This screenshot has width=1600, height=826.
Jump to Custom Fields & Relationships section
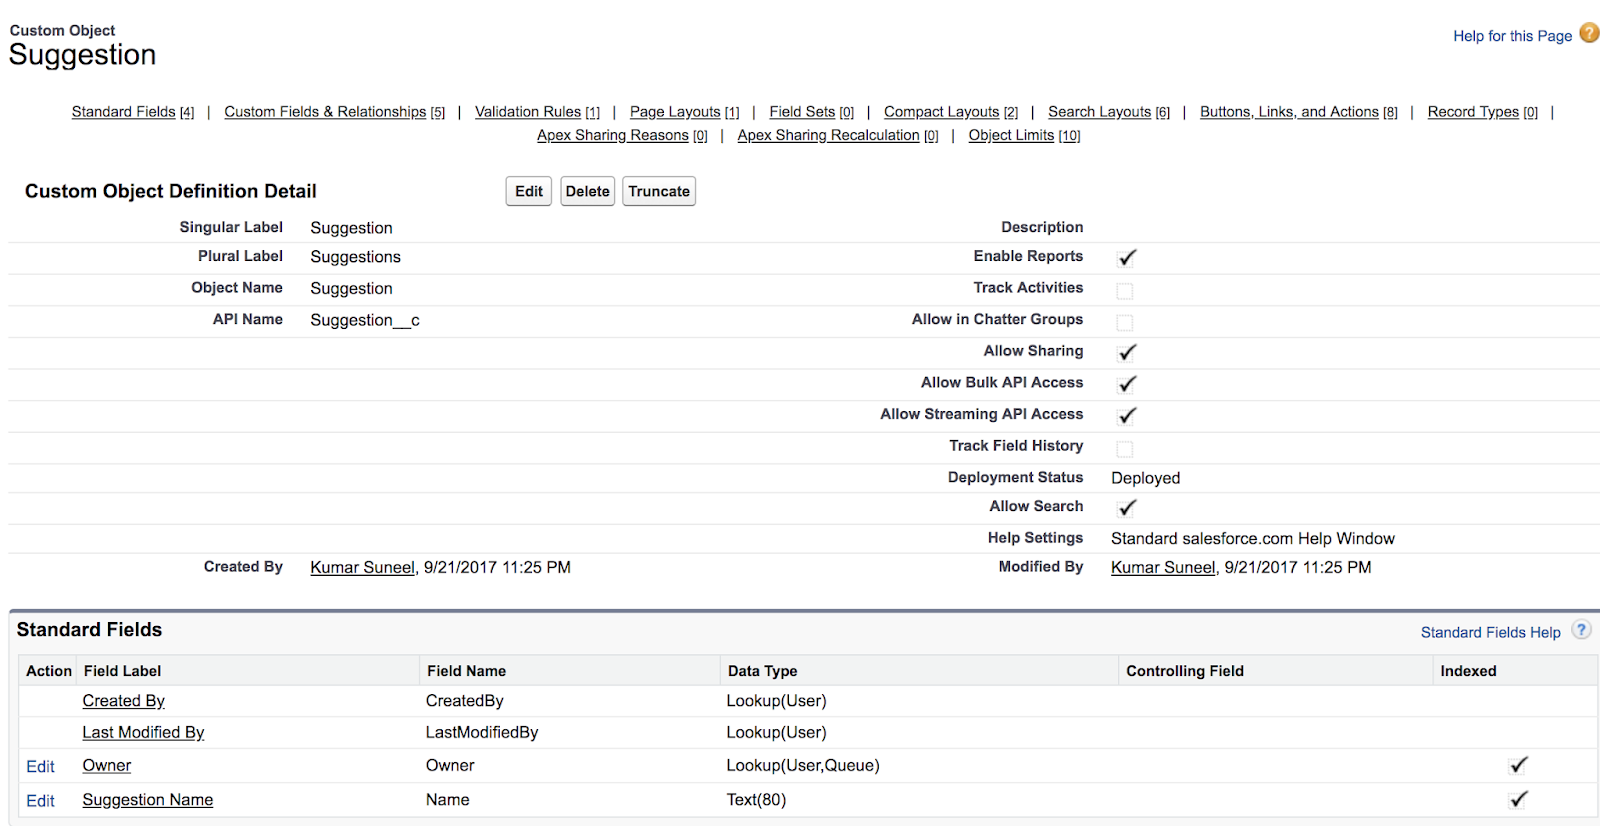coord(335,112)
